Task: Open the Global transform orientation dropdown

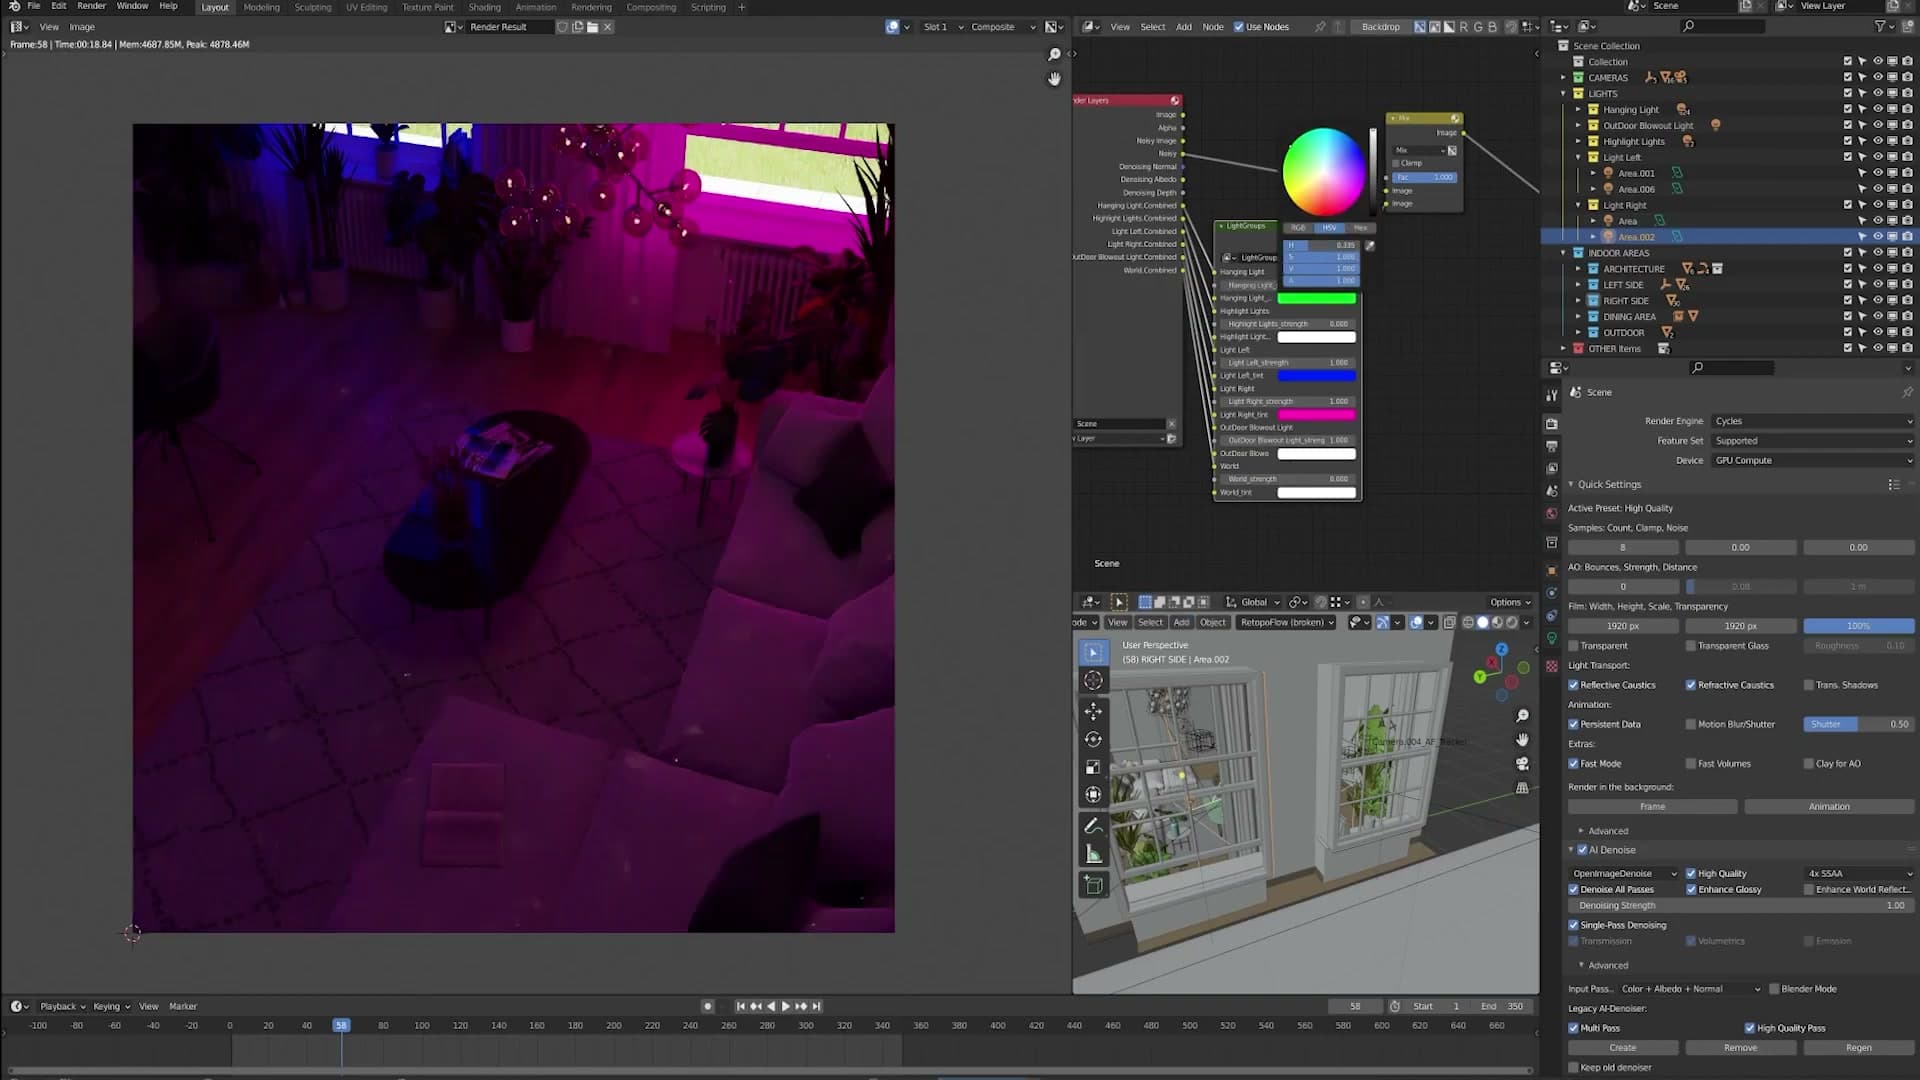Action: click(1253, 602)
